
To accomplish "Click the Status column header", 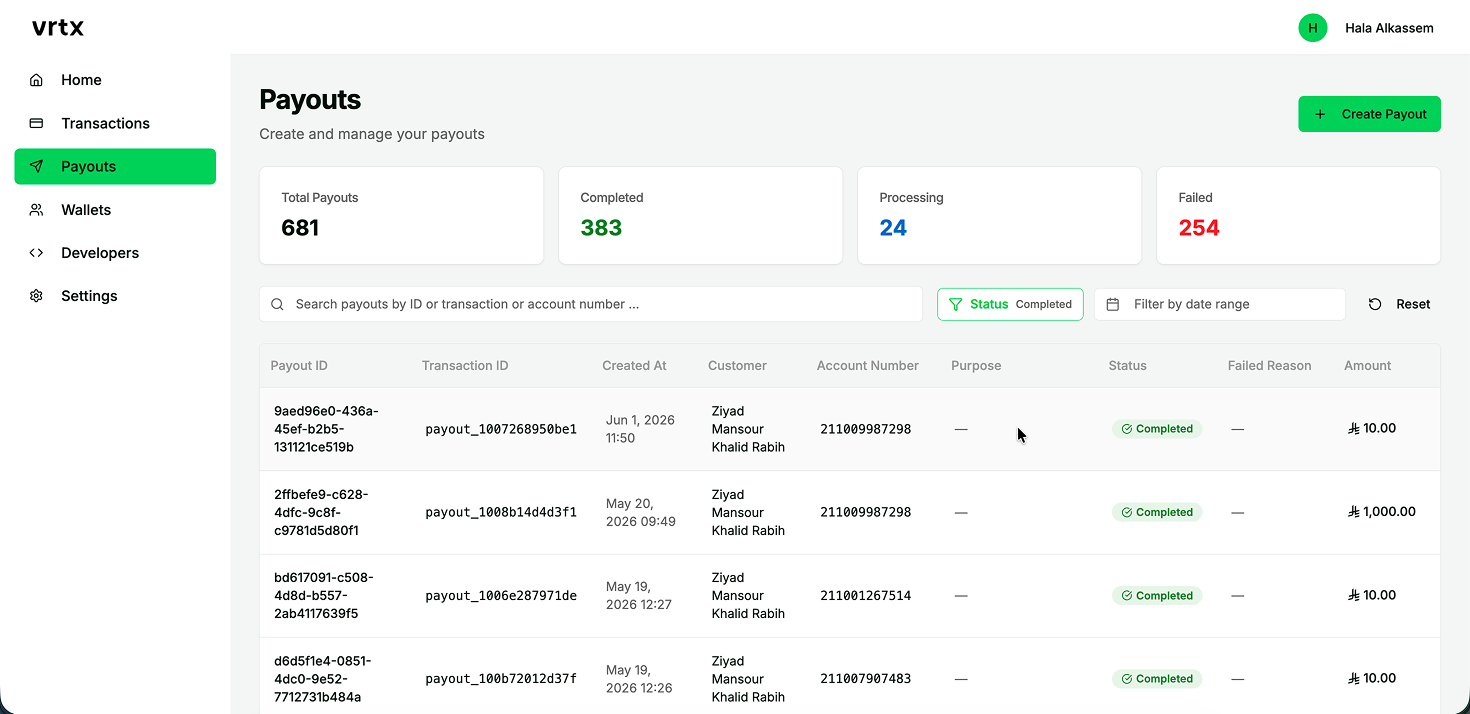I will click(x=1127, y=366).
